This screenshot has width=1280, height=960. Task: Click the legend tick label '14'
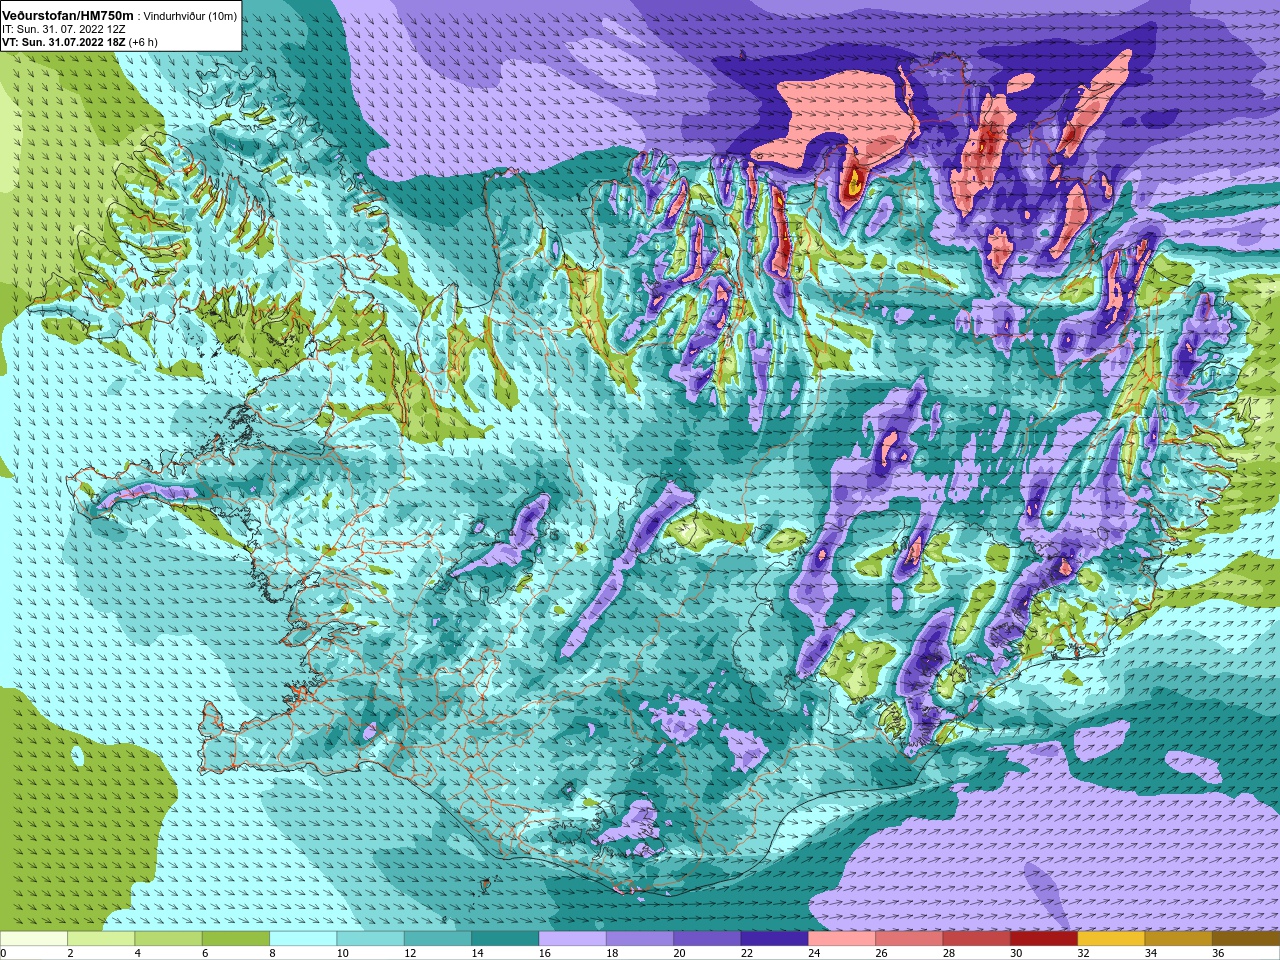click(476, 953)
